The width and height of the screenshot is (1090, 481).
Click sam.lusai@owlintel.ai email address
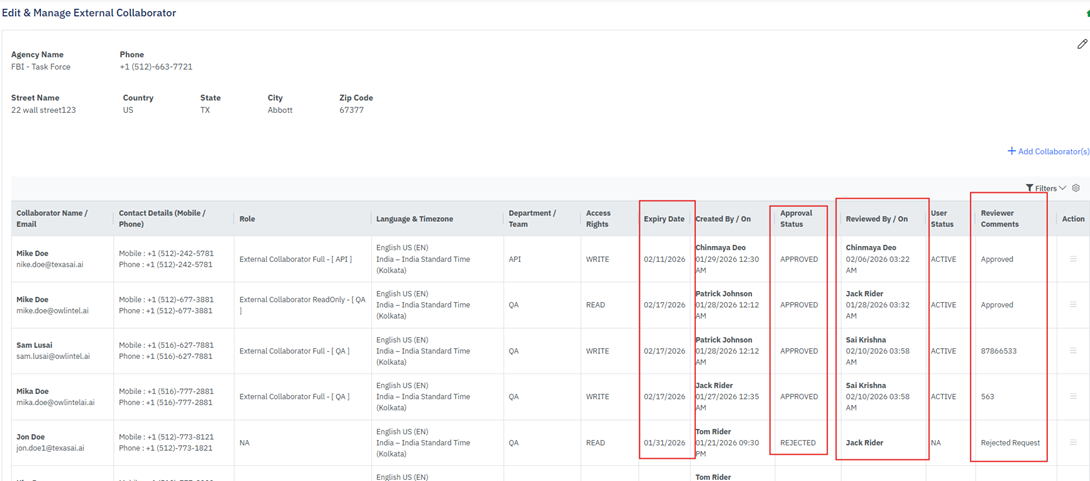pyautogui.click(x=53, y=357)
